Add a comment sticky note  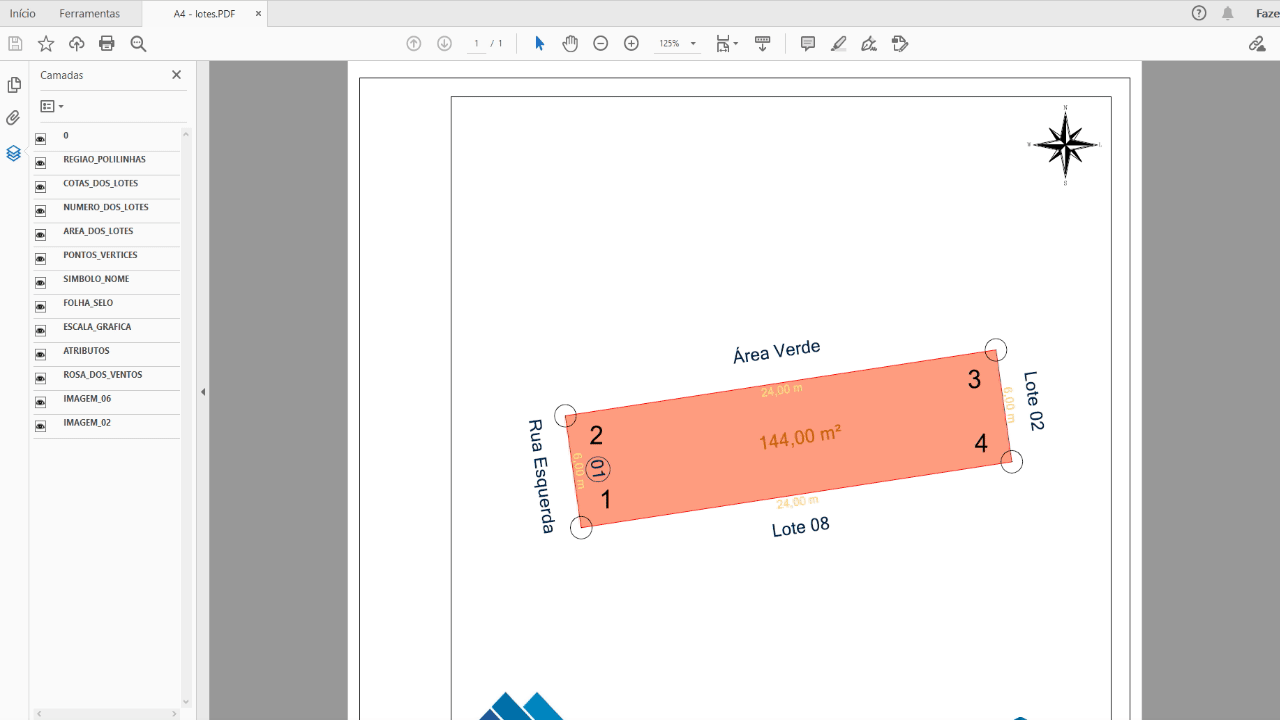808,44
